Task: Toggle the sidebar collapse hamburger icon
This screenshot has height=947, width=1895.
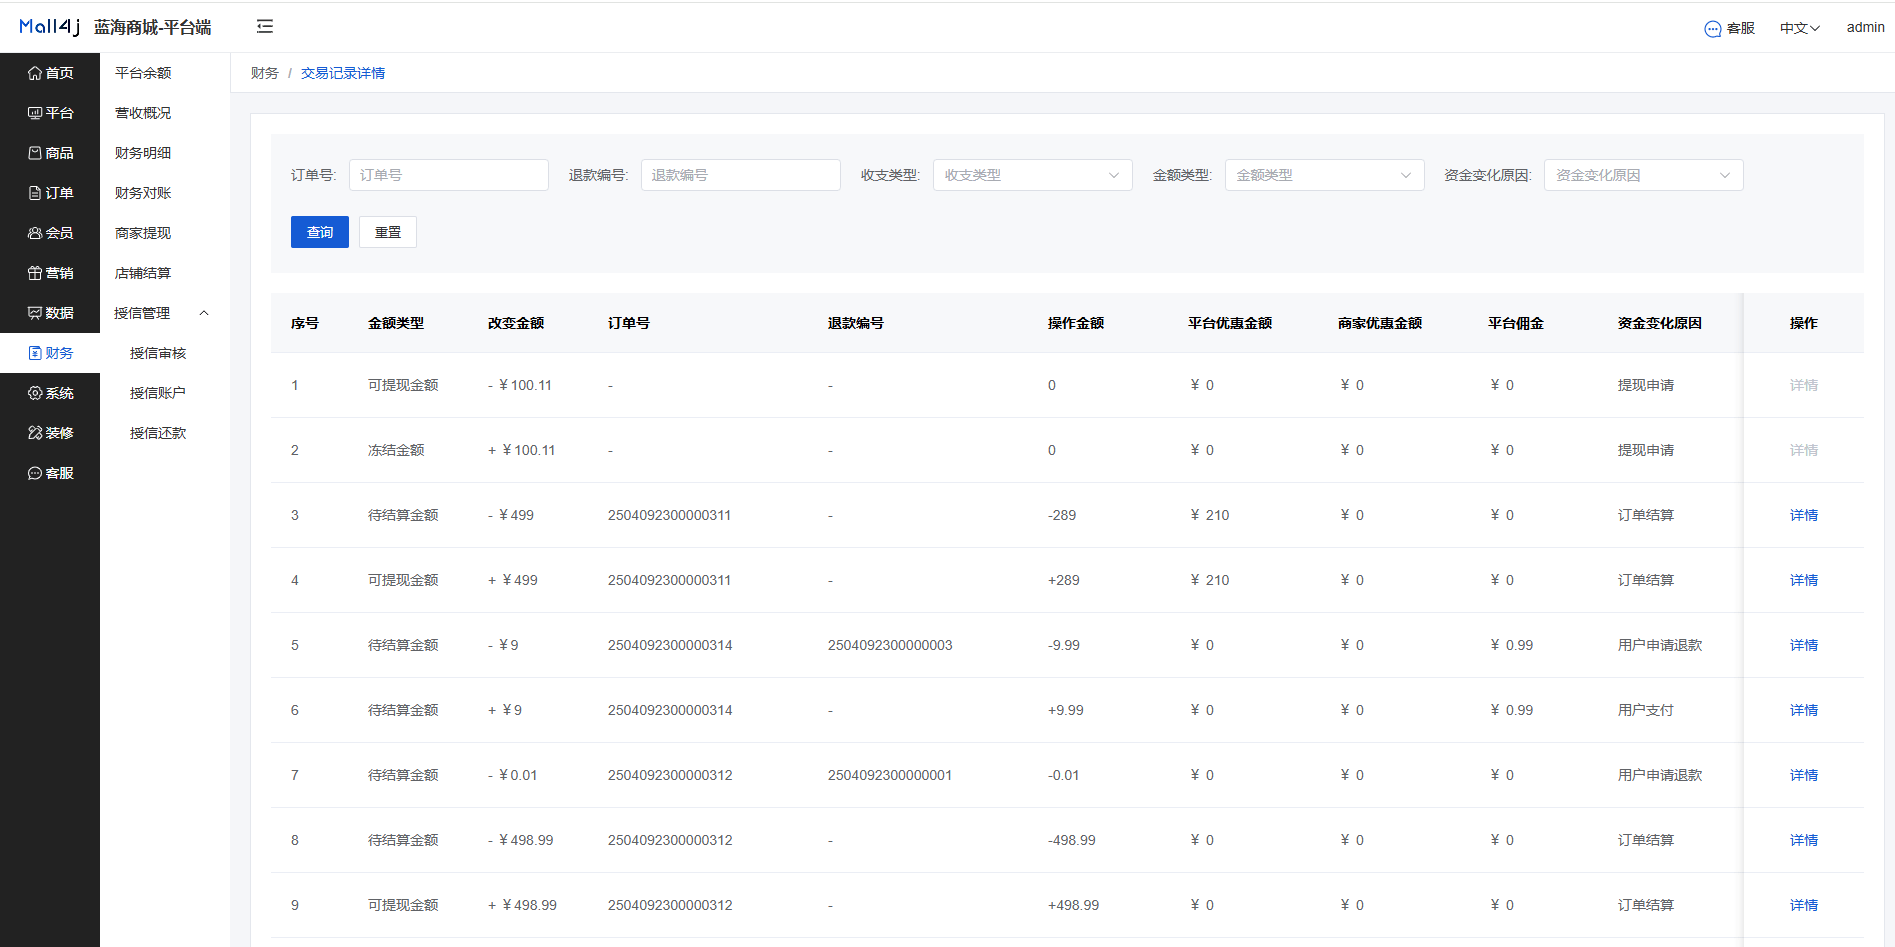Action: [x=265, y=27]
